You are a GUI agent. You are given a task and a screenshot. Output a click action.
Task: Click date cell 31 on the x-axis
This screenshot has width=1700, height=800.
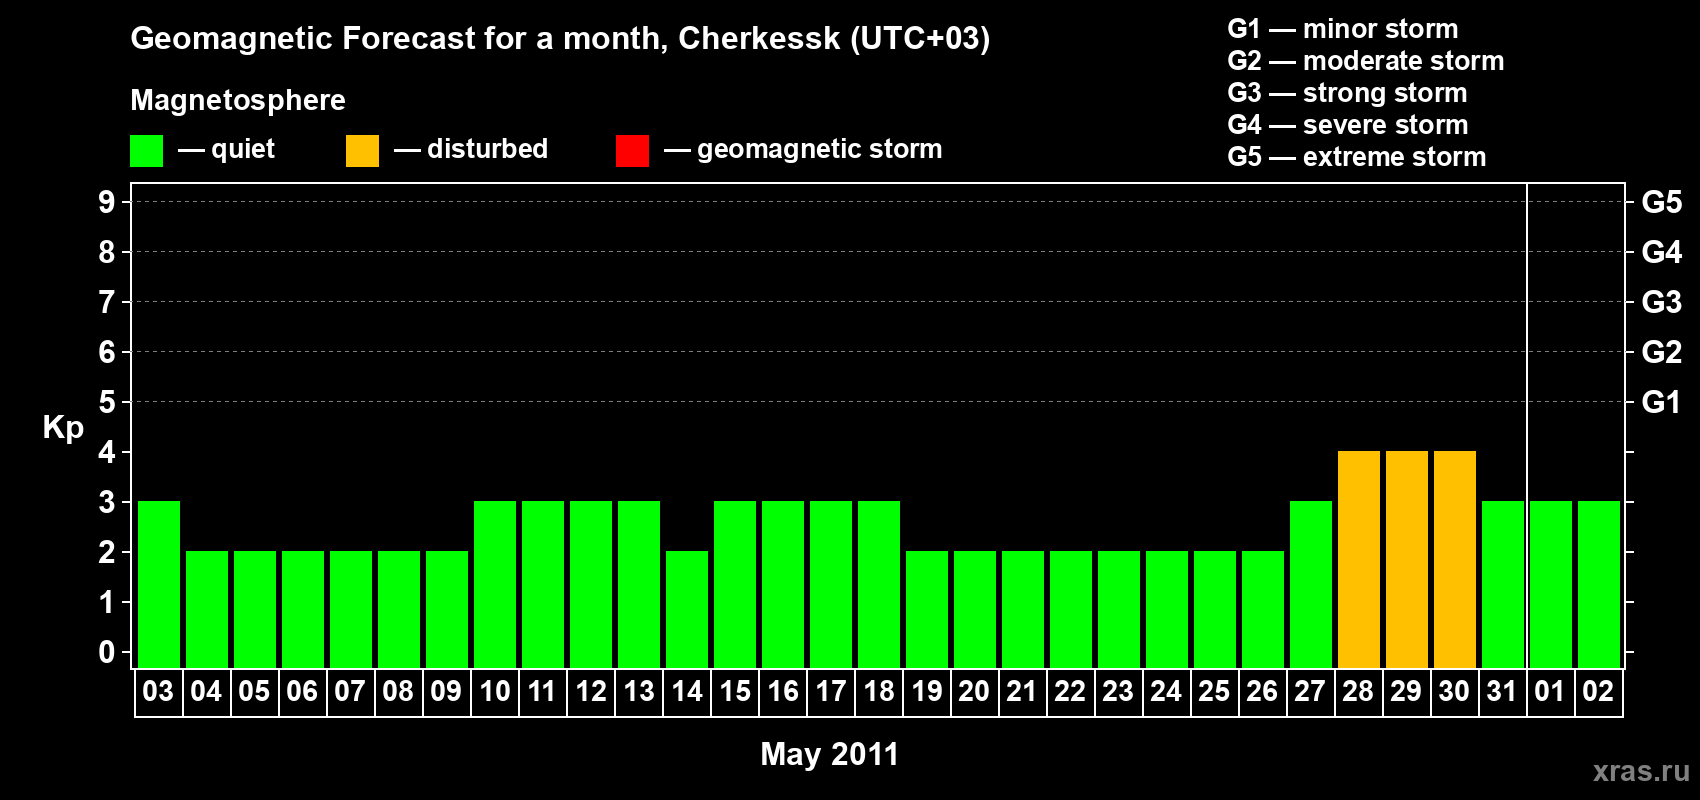1503,692
